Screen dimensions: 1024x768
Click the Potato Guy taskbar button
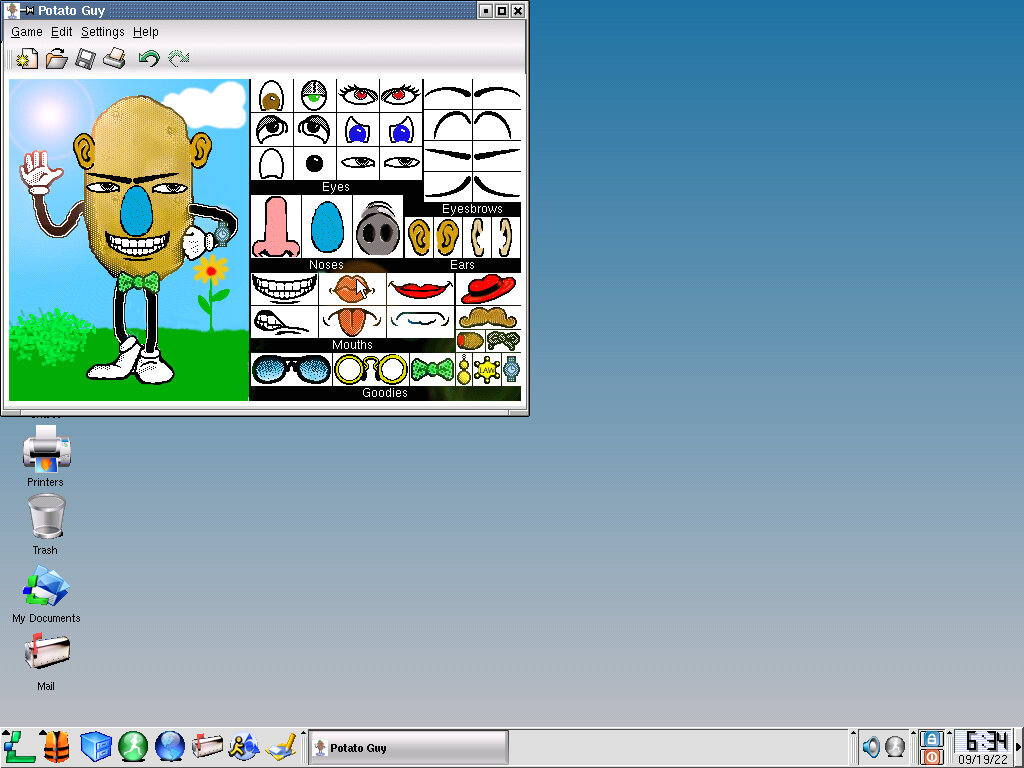pyautogui.click(x=407, y=747)
